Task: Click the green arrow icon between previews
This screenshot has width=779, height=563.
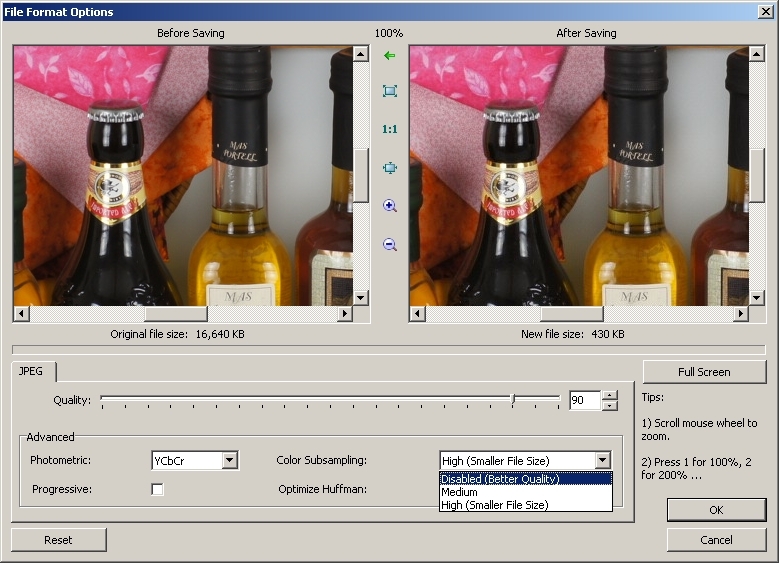Action: coord(390,56)
